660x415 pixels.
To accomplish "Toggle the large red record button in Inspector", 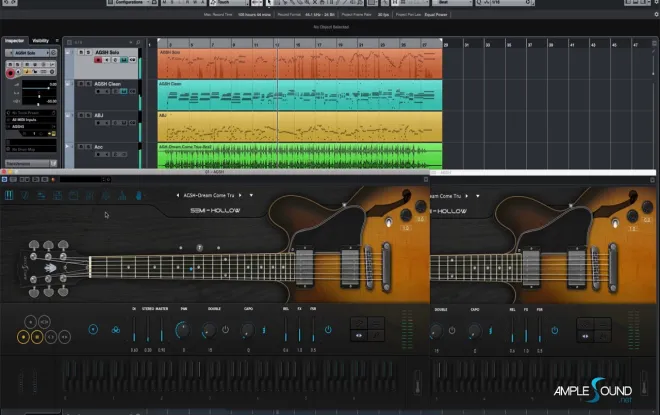I will pyautogui.click(x=10, y=73).
